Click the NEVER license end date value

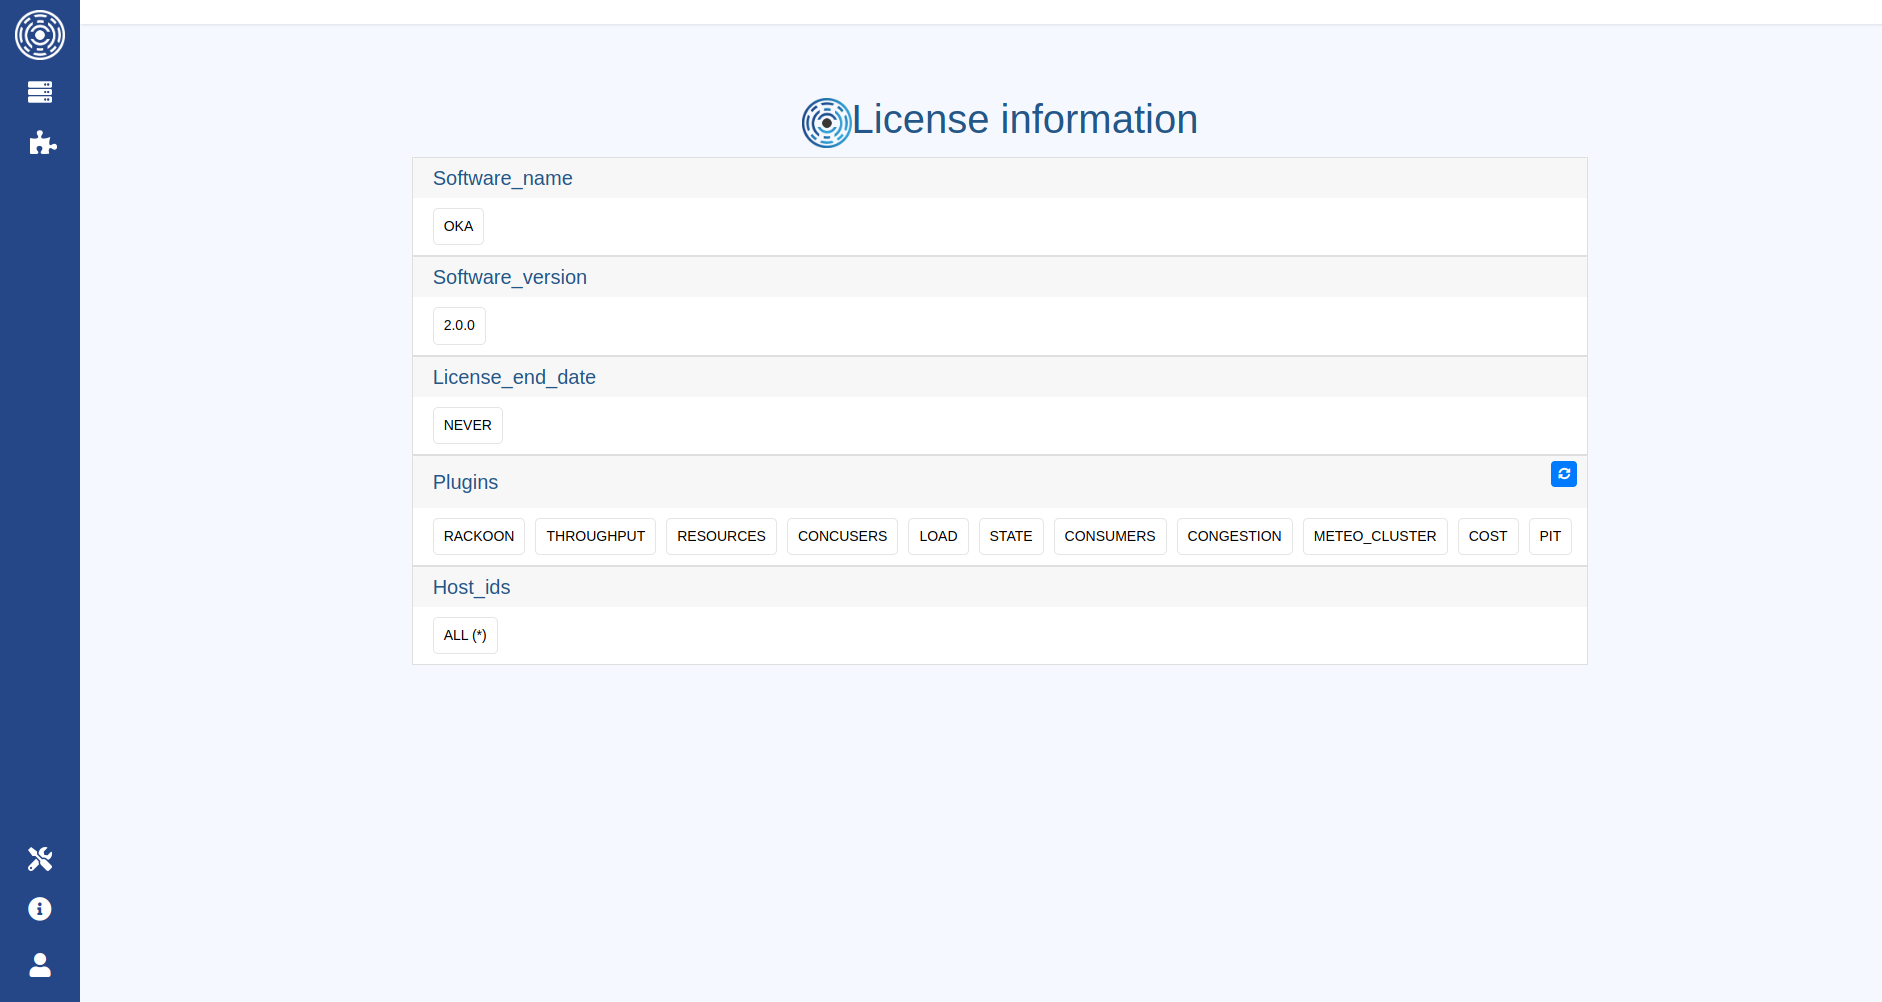point(468,426)
